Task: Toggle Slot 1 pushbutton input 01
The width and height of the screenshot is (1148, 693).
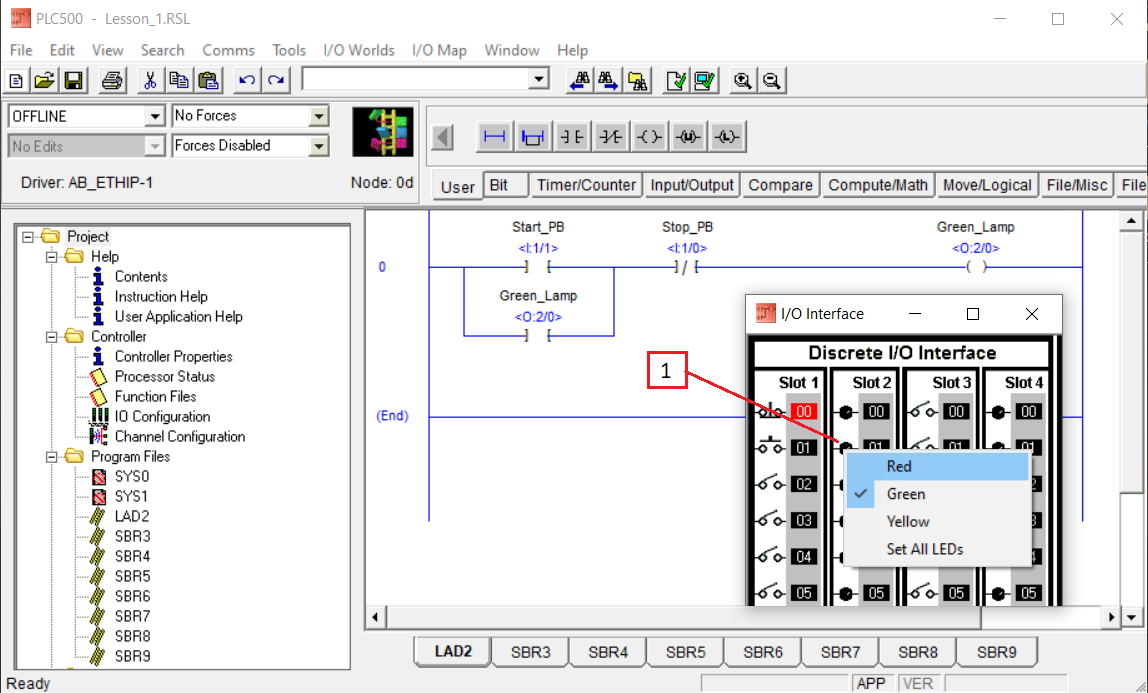Action: click(770, 447)
